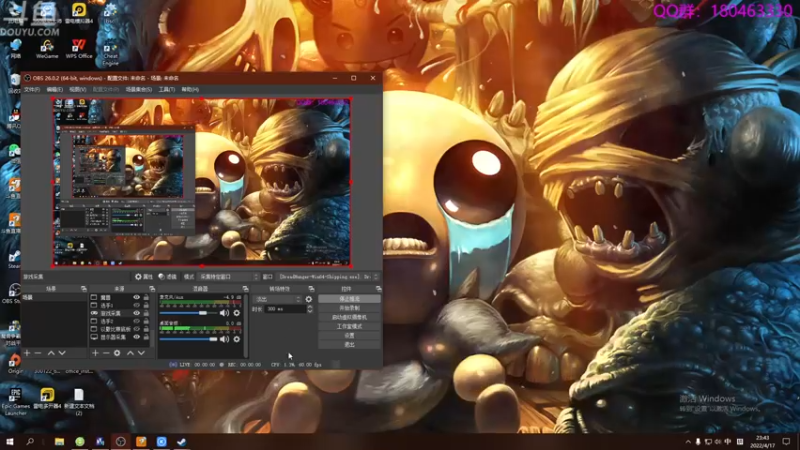Open Steam from the taskbar
Screen dimensions: 800x450
[182, 442]
